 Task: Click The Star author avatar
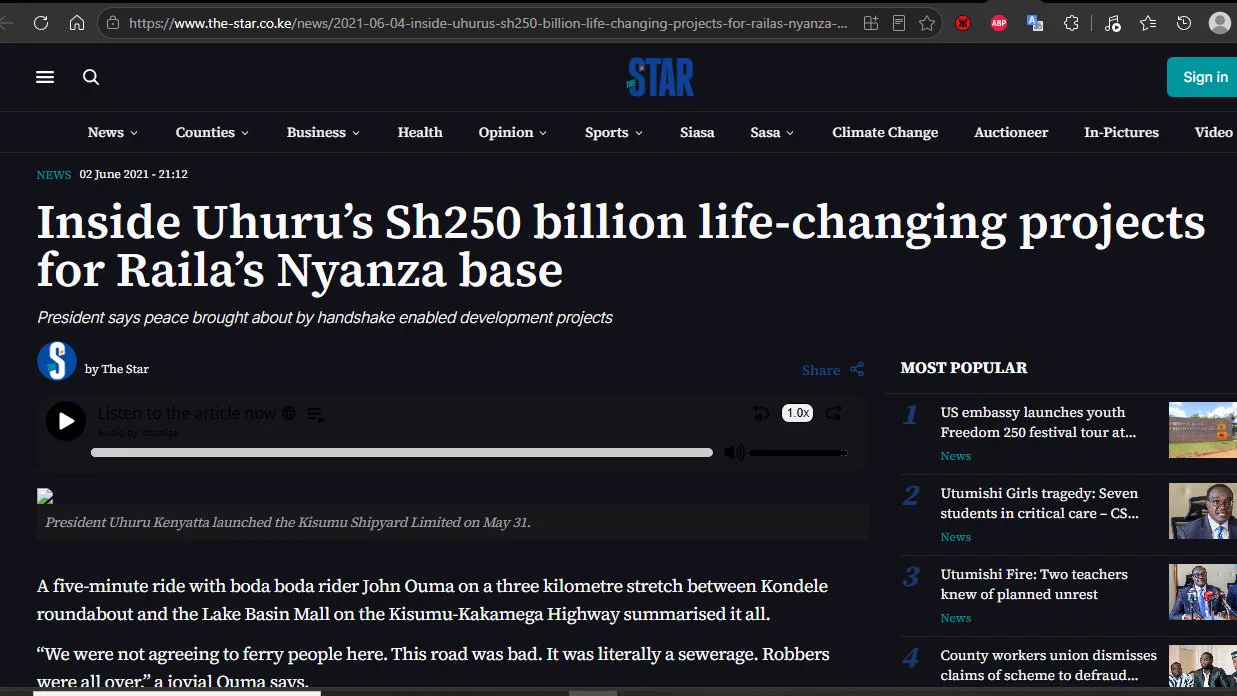click(57, 361)
